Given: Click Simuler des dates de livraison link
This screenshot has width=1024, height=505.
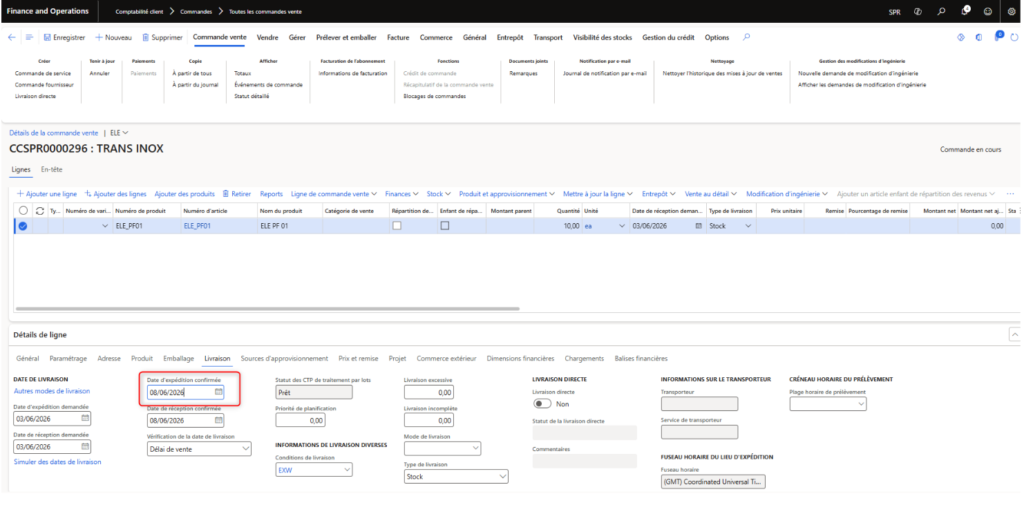Looking at the screenshot, I should [57, 462].
